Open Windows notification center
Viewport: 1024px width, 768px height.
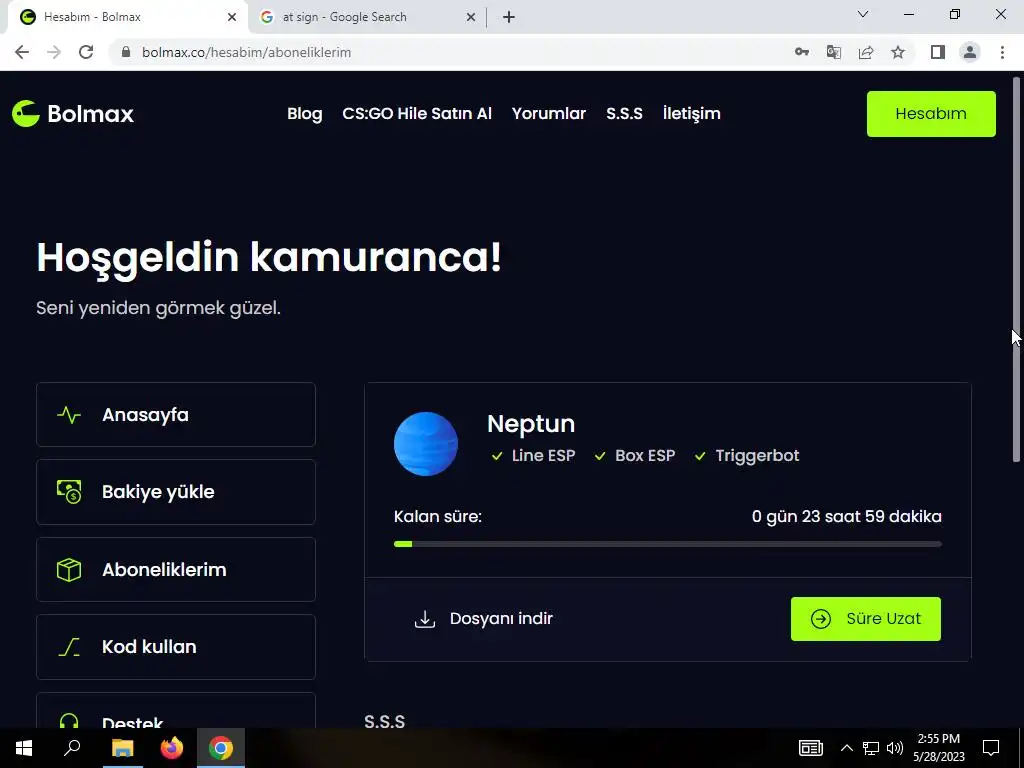991,748
